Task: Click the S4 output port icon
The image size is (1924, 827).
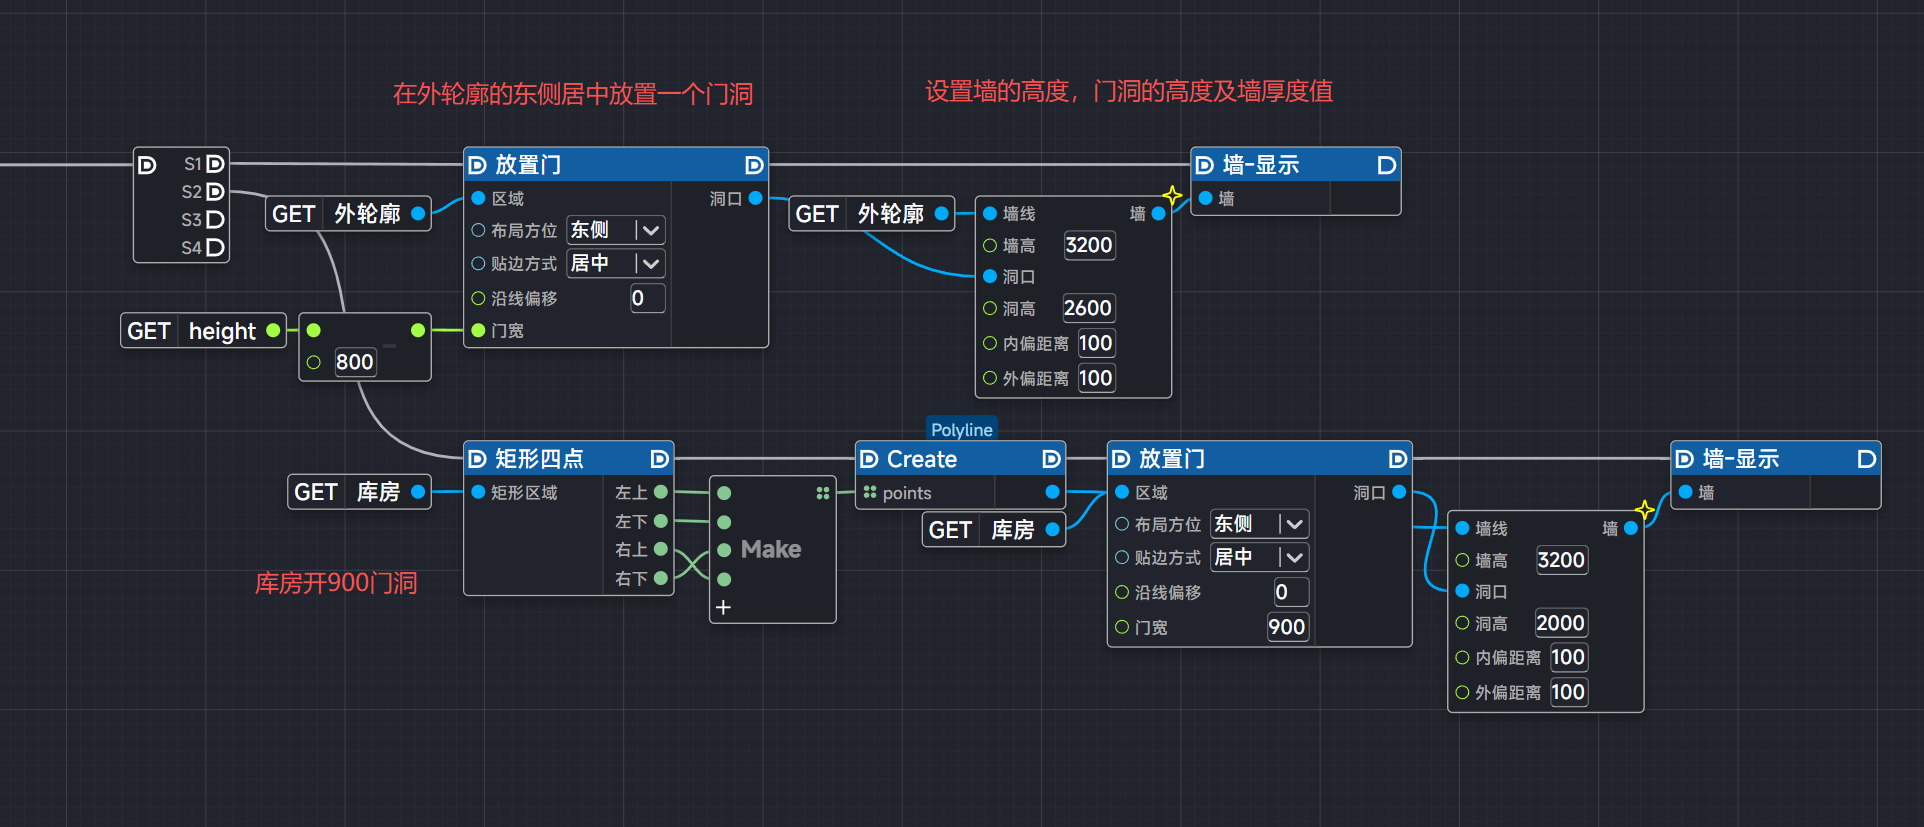Action: pyautogui.click(x=215, y=248)
